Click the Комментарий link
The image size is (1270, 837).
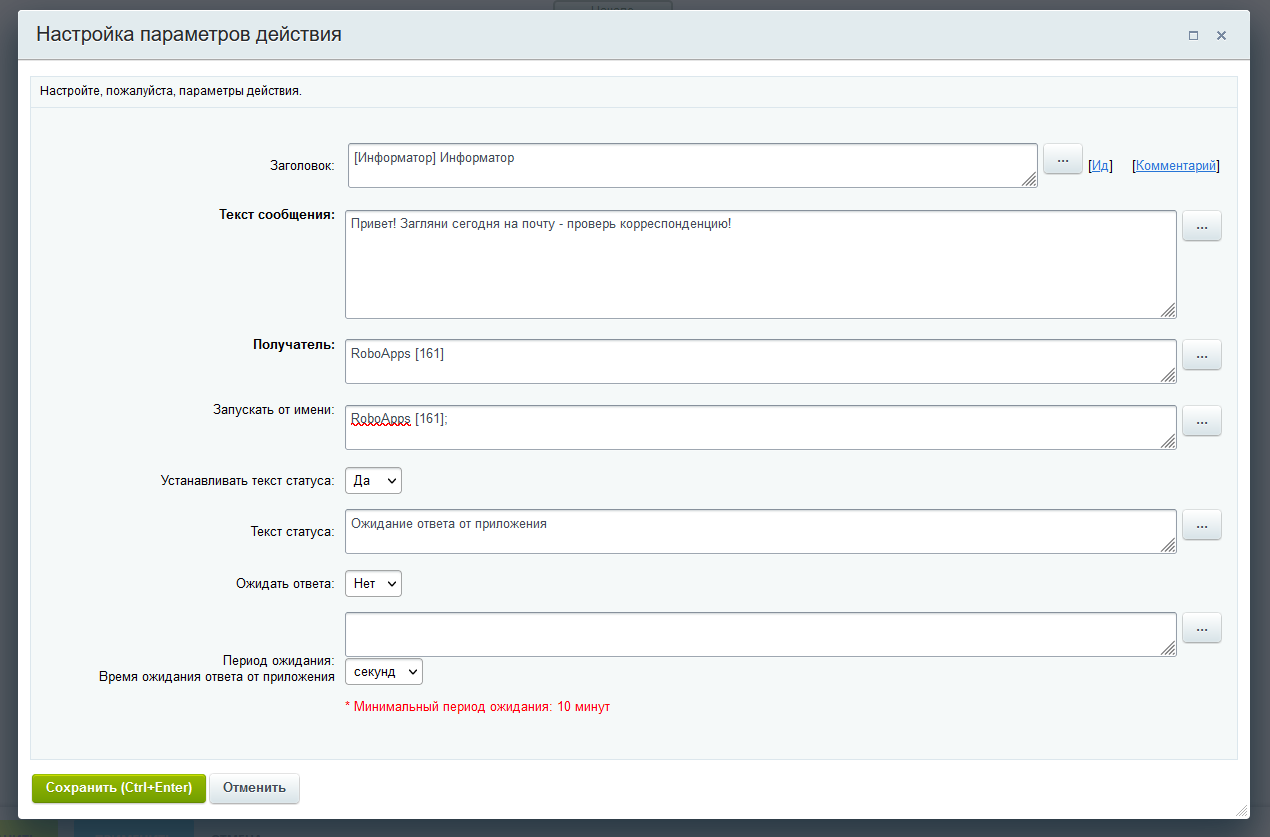pyautogui.click(x=1176, y=166)
